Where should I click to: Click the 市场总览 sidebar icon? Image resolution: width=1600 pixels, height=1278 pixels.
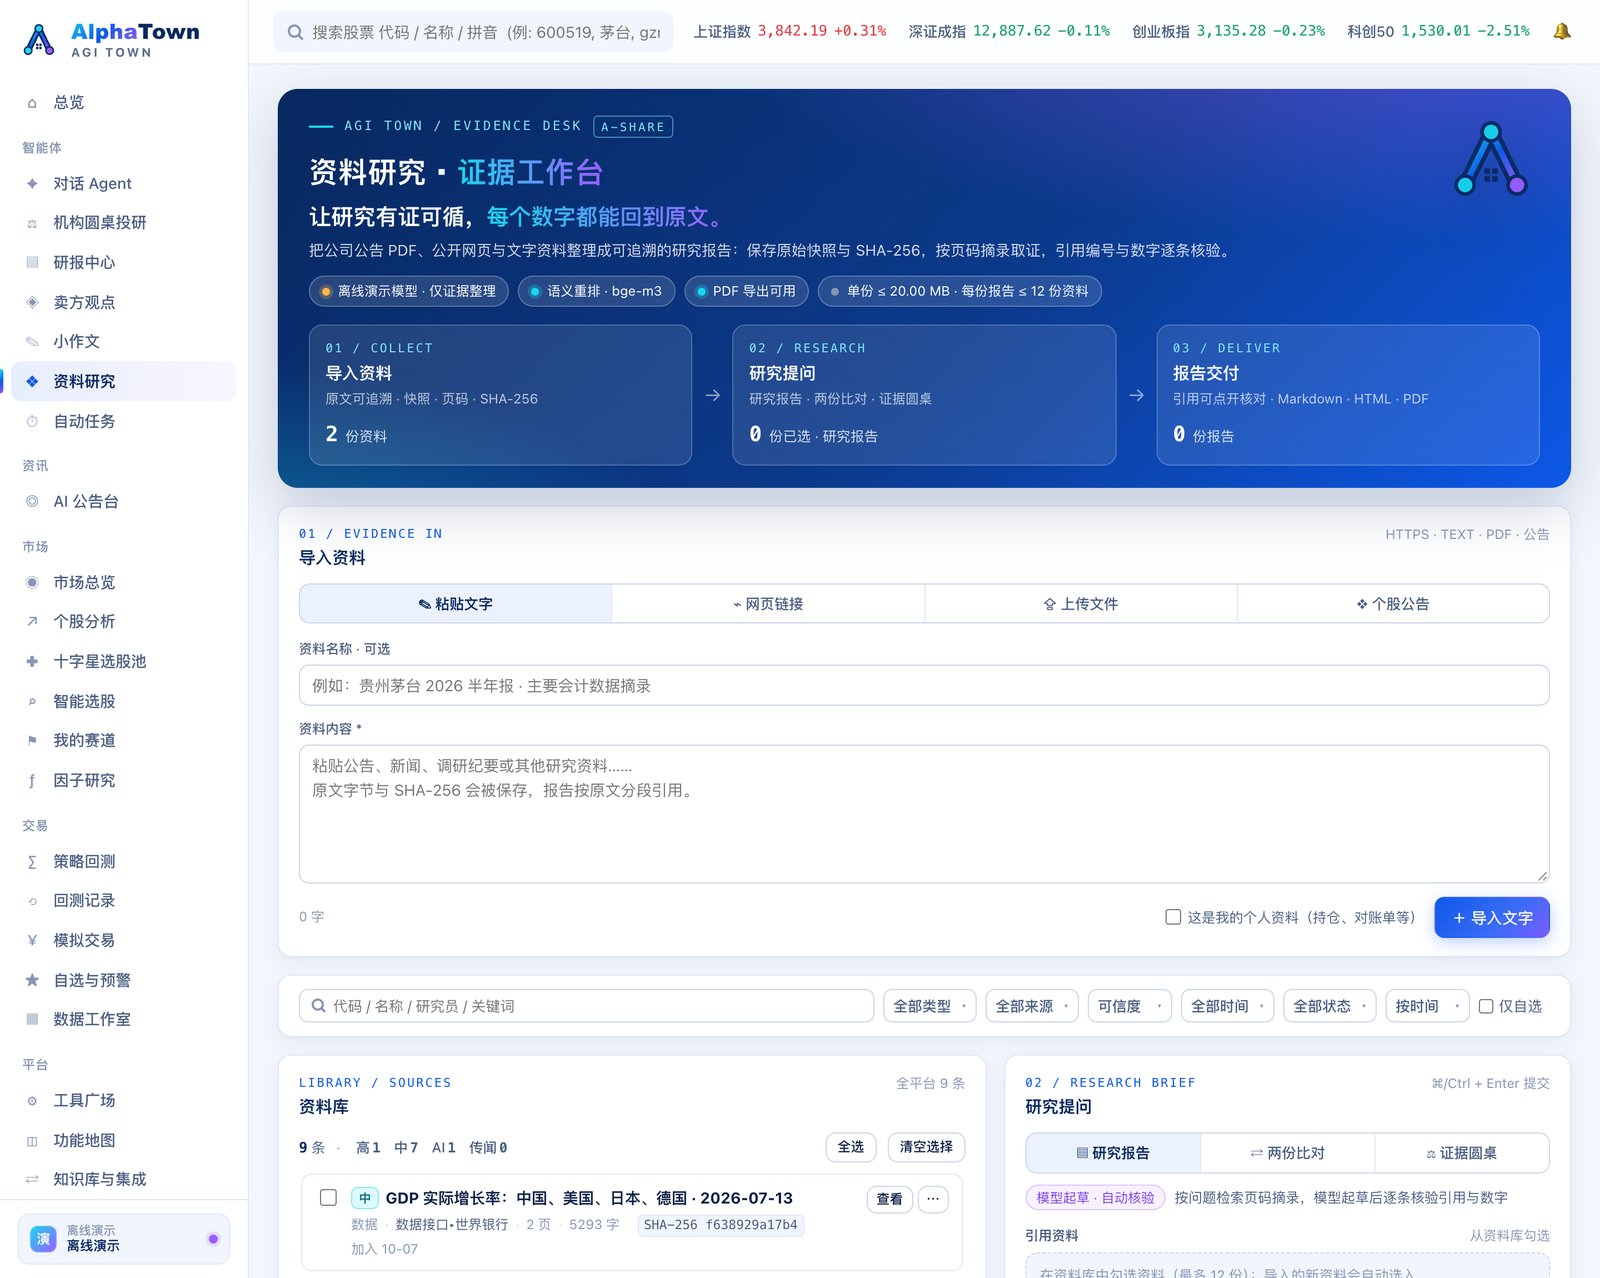pos(32,582)
